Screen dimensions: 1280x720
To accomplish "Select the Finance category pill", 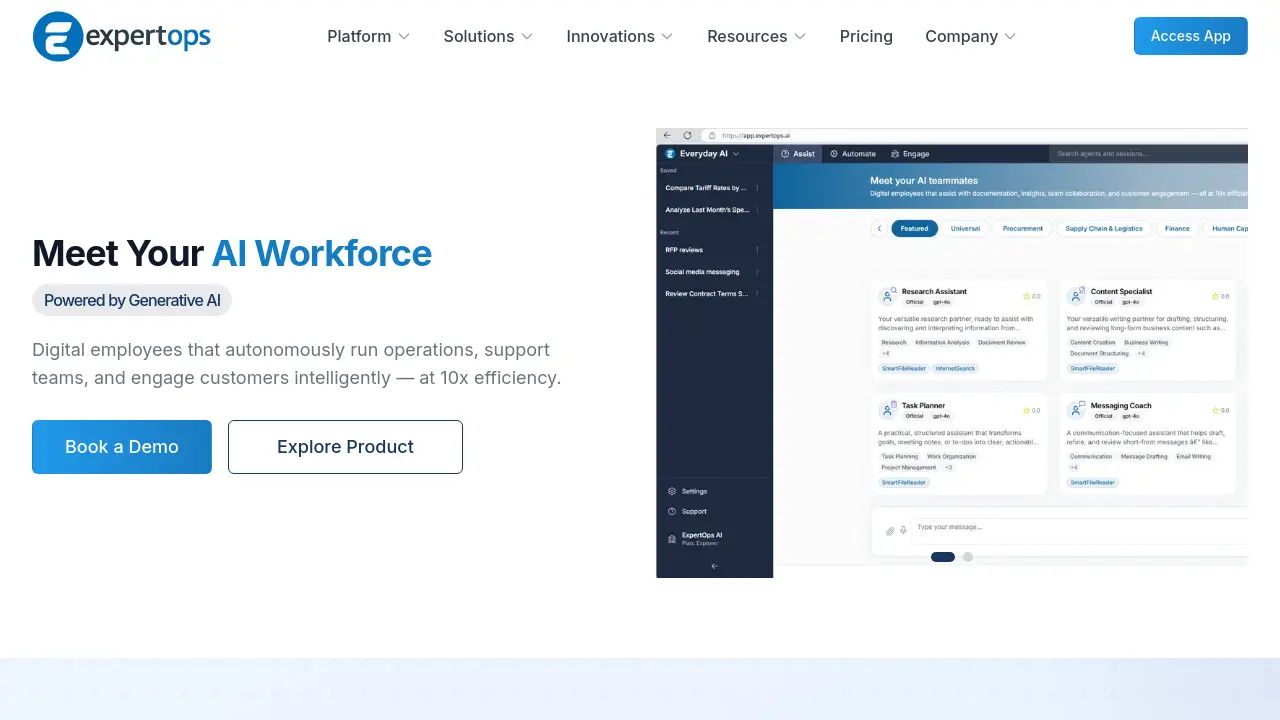I will pyautogui.click(x=1177, y=229).
